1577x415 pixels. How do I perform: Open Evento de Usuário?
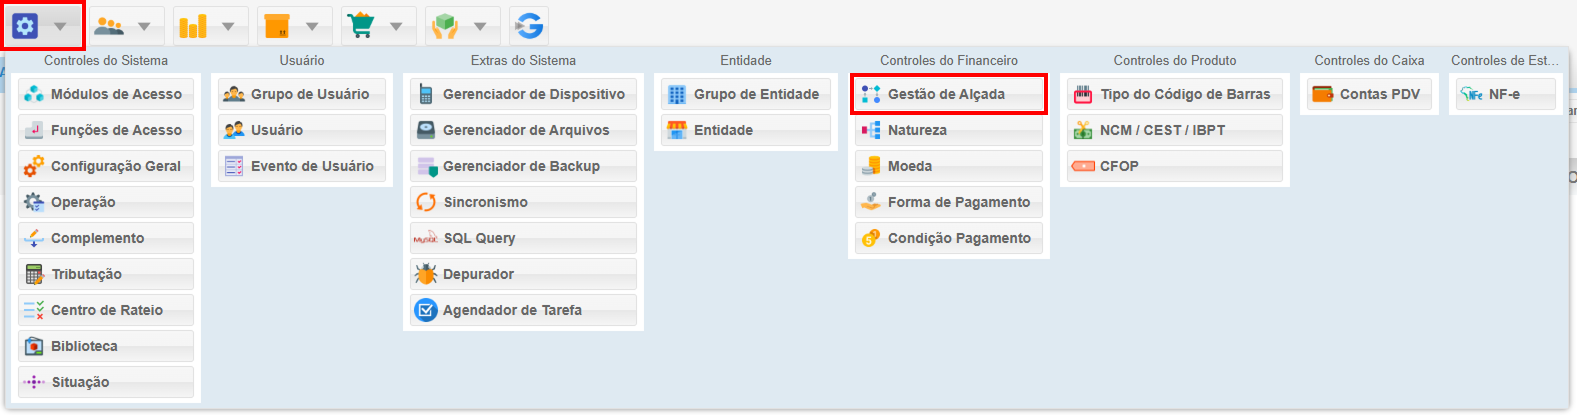pyautogui.click(x=302, y=166)
